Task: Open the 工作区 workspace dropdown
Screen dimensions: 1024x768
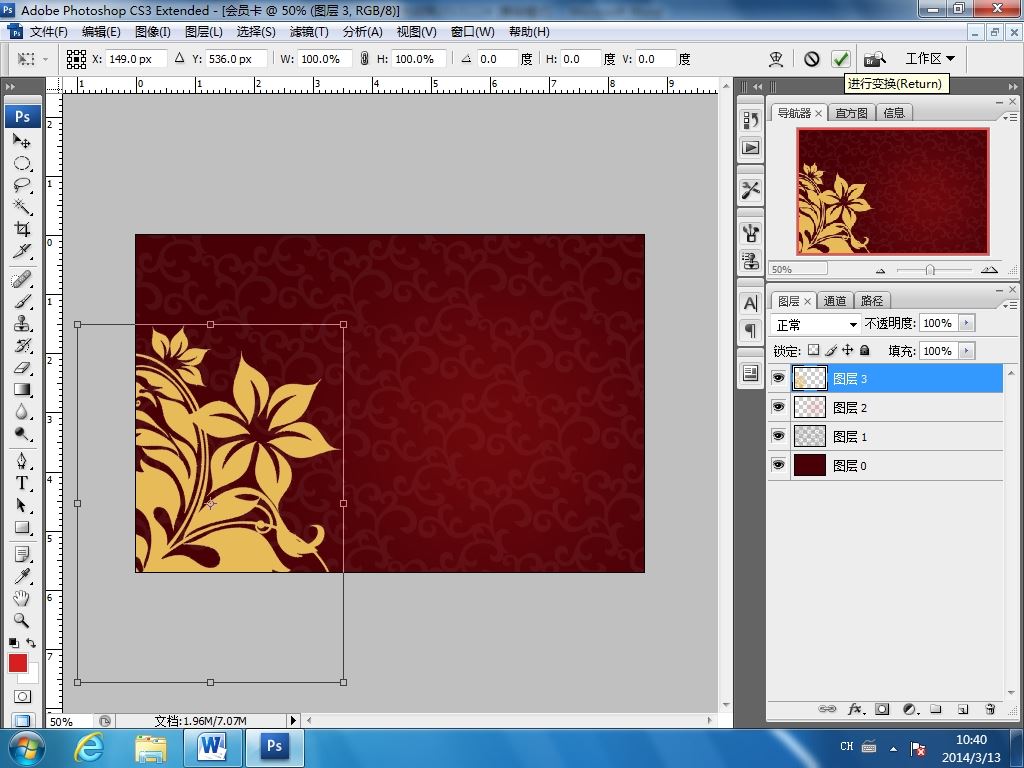Action: pyautogui.click(x=930, y=59)
